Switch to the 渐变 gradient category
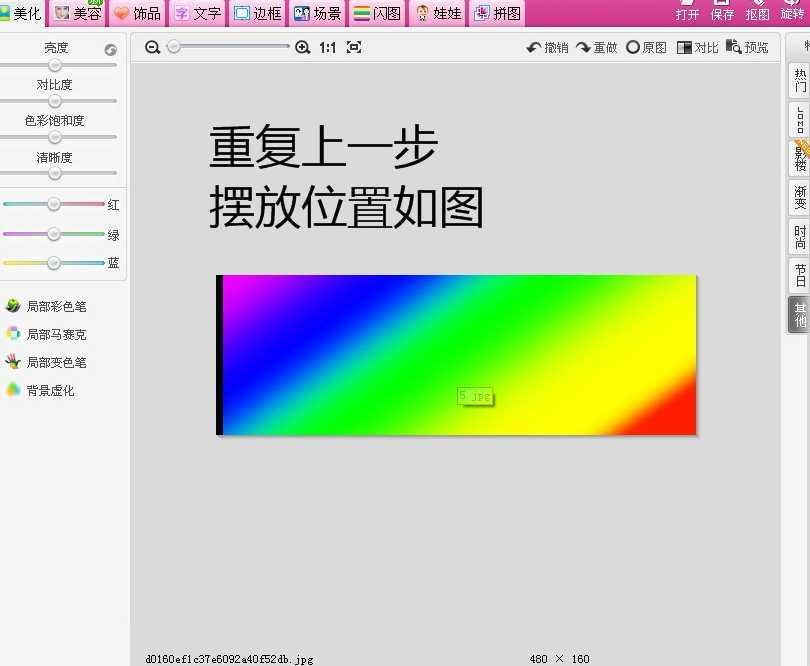 pyautogui.click(x=797, y=198)
